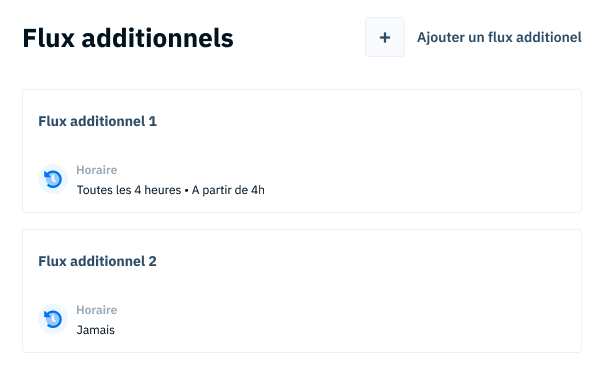Click the schedule clock icon in Flux additionnel 1
The image size is (598, 368).
click(53, 179)
